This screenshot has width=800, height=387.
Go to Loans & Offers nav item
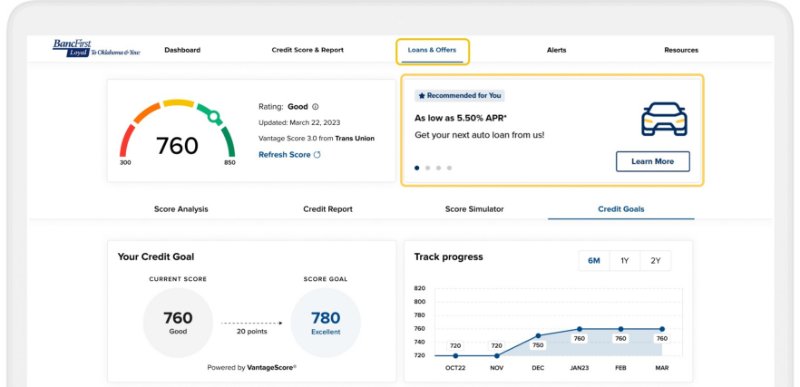pyautogui.click(x=432, y=50)
